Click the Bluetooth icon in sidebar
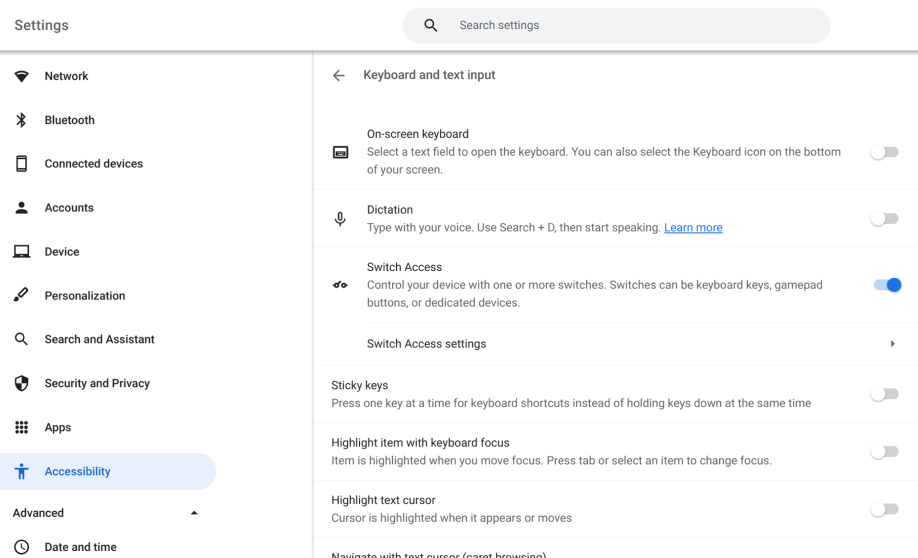The width and height of the screenshot is (918, 558). click(x=22, y=120)
